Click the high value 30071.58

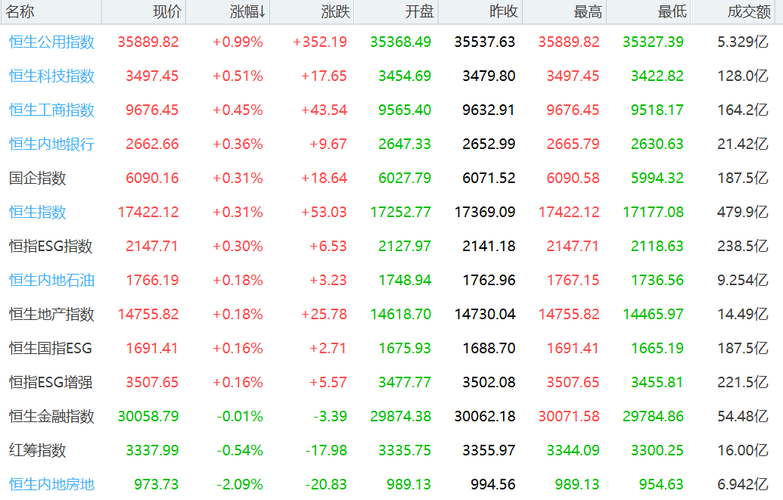[569, 416]
